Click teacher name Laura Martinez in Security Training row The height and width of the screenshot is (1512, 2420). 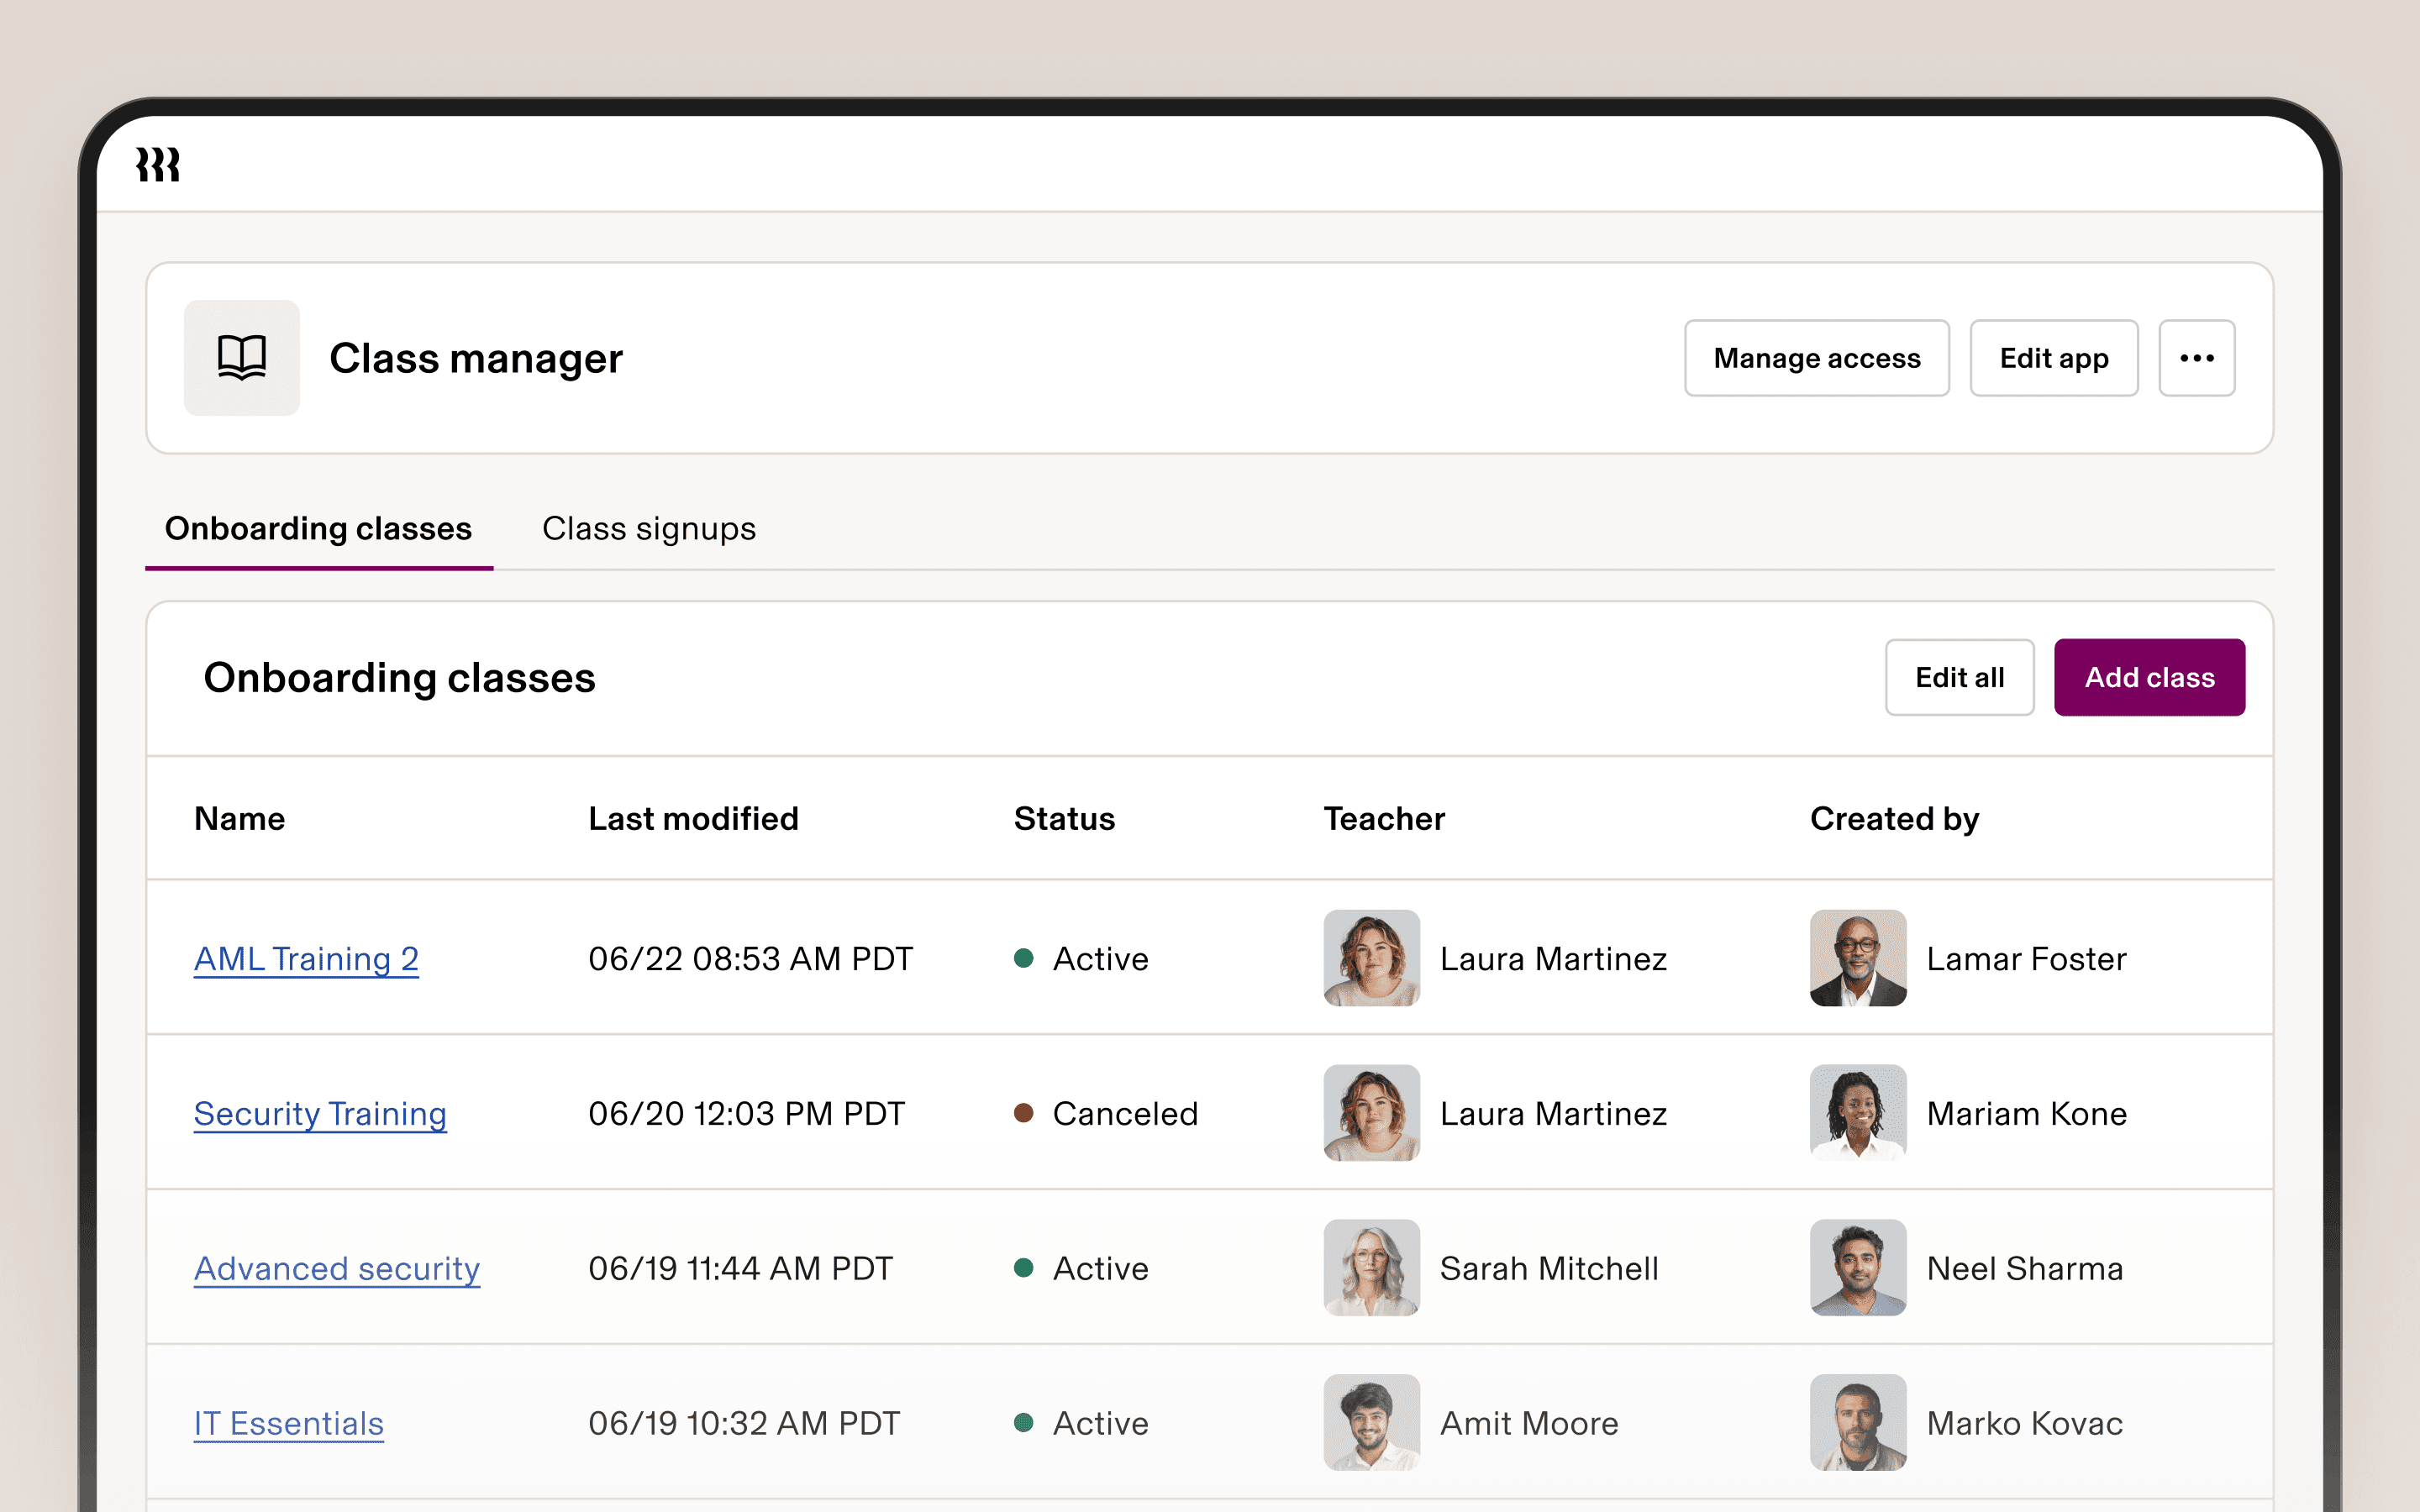pyautogui.click(x=1554, y=1113)
